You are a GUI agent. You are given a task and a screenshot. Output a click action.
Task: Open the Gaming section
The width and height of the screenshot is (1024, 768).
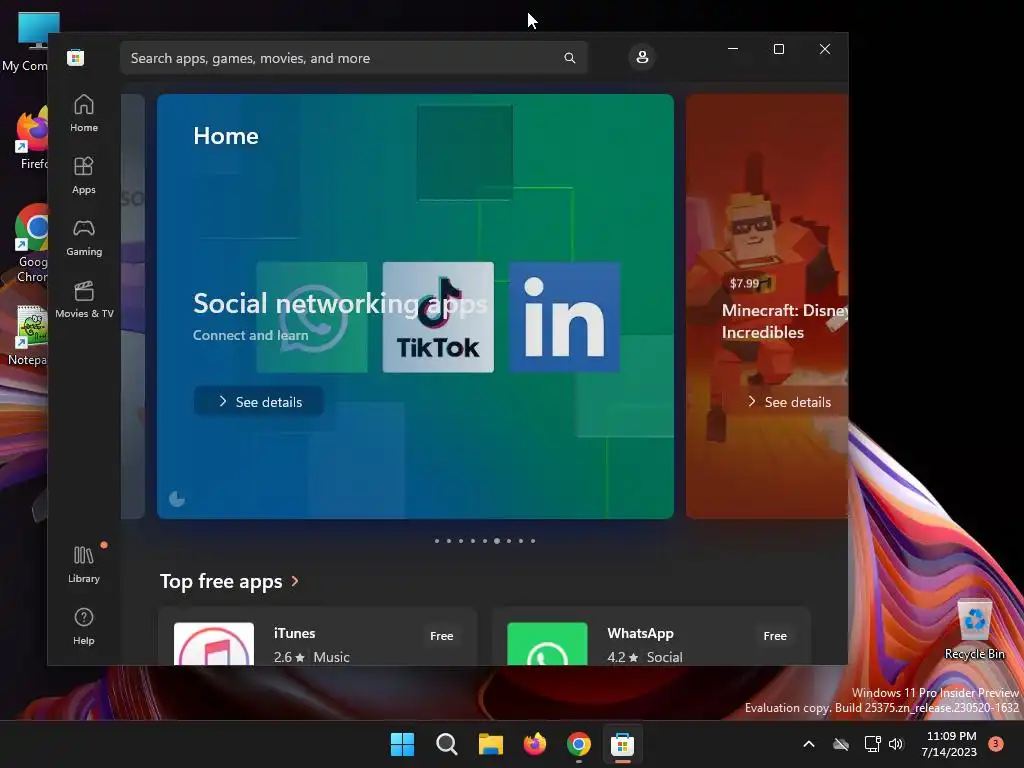84,238
